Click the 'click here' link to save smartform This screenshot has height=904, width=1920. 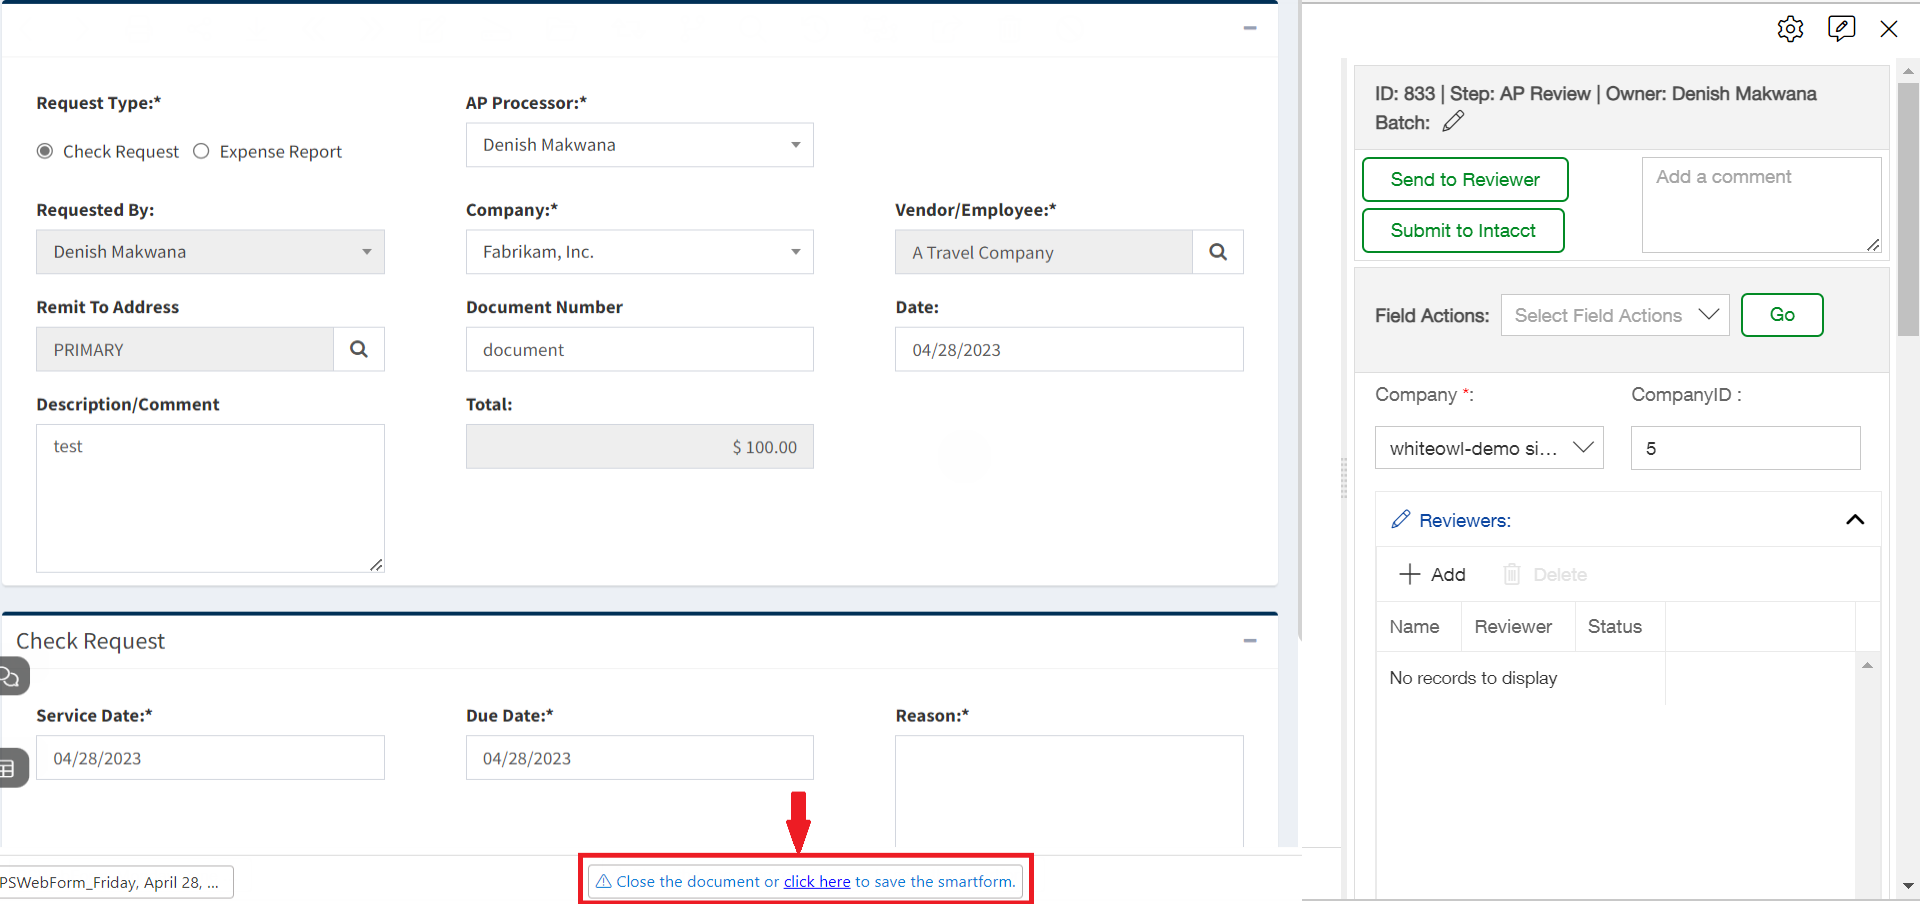point(817,882)
